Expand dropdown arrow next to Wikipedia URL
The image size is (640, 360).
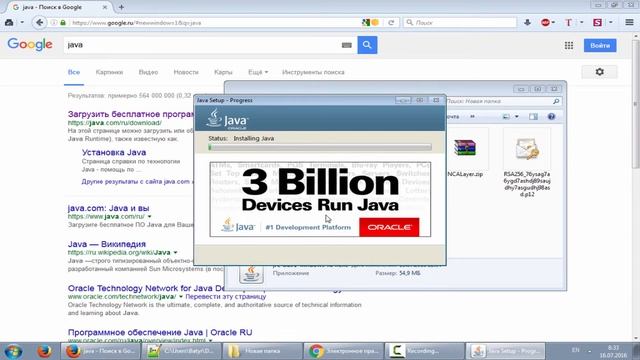[175, 253]
